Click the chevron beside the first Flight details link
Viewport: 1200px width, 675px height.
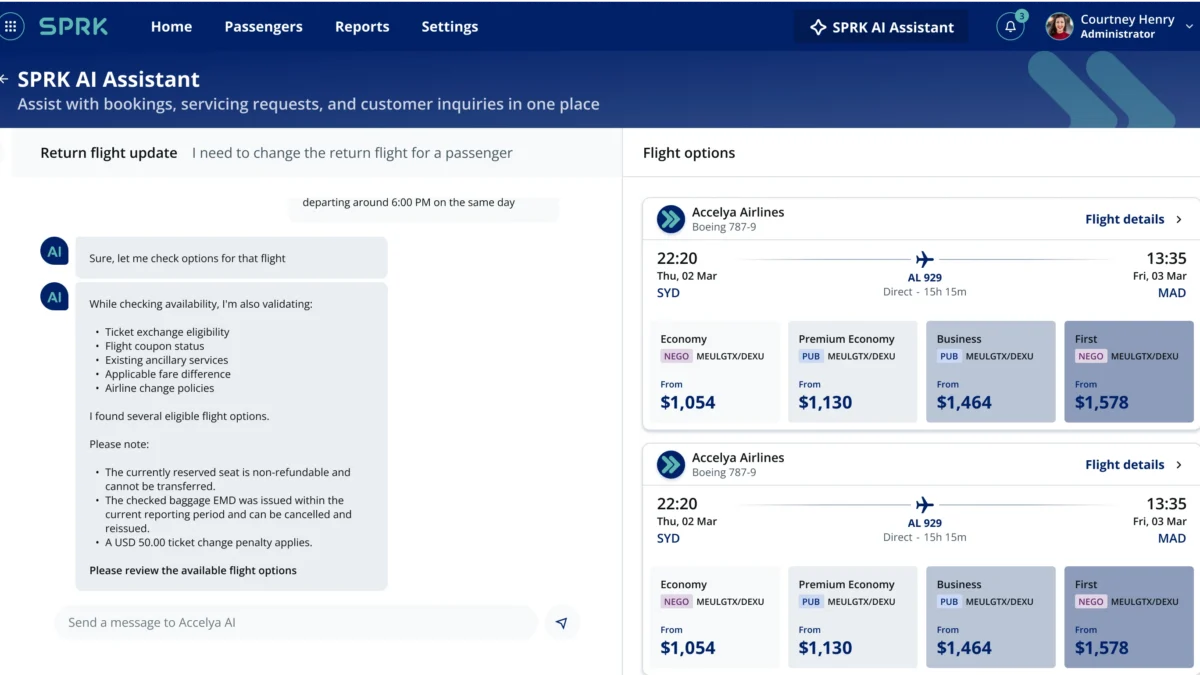pyautogui.click(x=1179, y=219)
